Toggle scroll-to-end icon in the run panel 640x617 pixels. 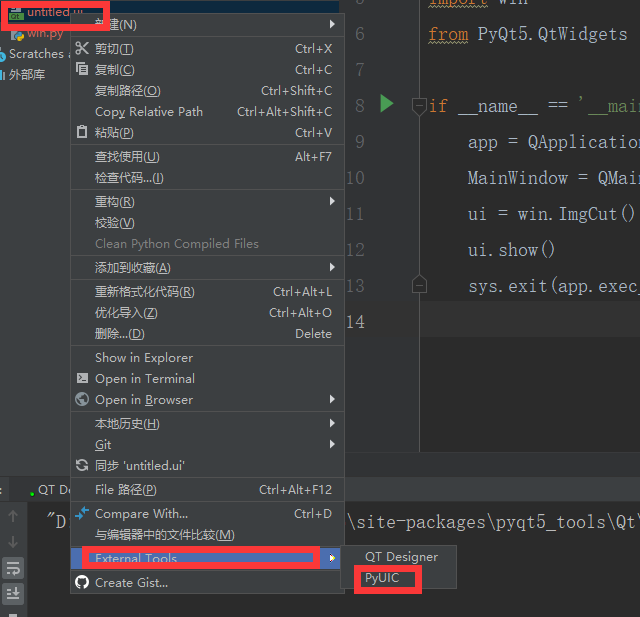tap(13, 593)
